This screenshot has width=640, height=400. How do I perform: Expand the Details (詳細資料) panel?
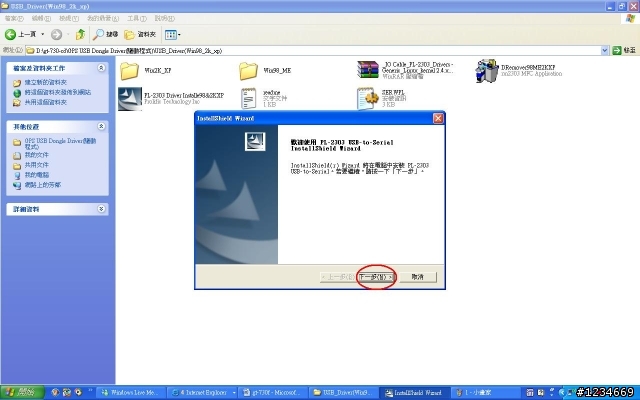[x=101, y=209]
